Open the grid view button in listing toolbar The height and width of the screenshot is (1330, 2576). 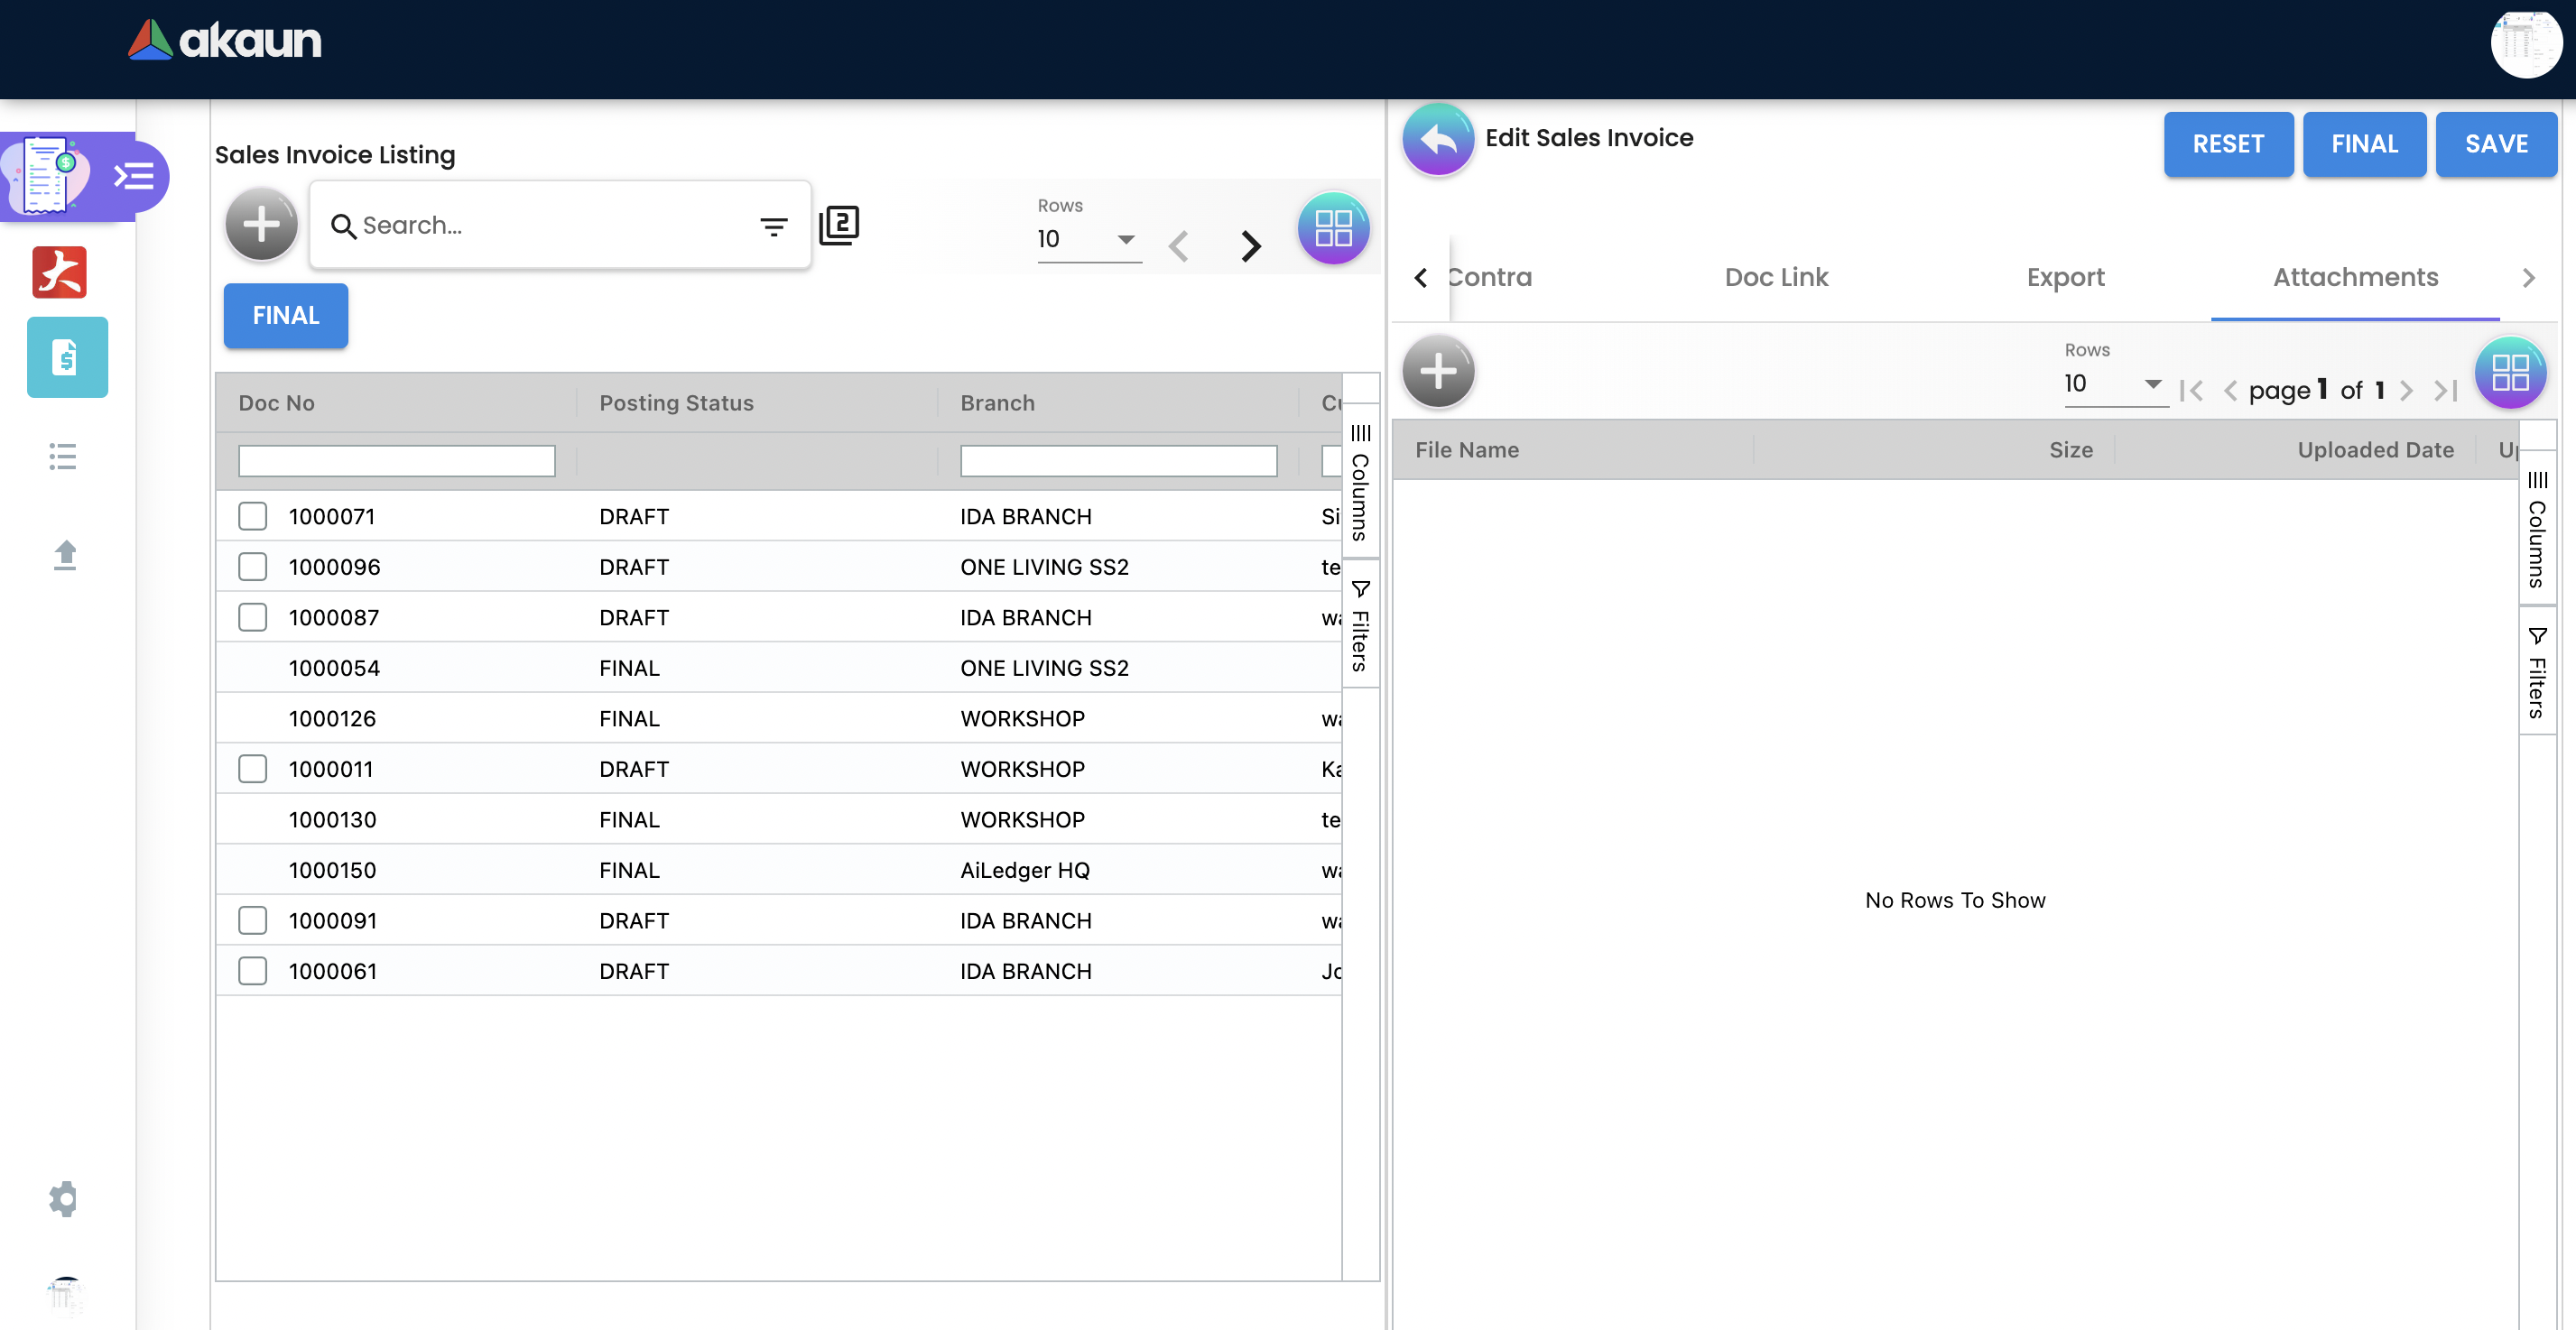[x=1333, y=227]
